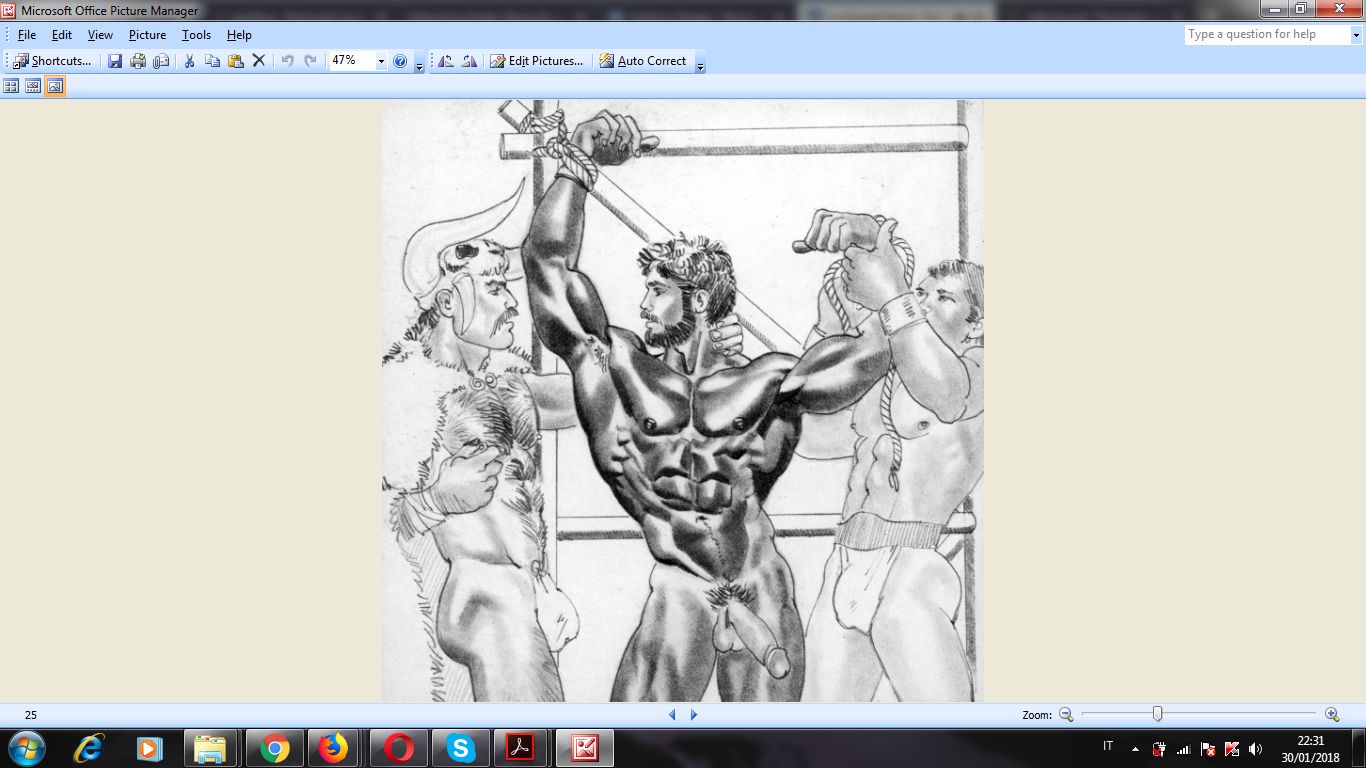Click the blue Help question mark icon
1366x768 pixels.
pyautogui.click(x=400, y=61)
